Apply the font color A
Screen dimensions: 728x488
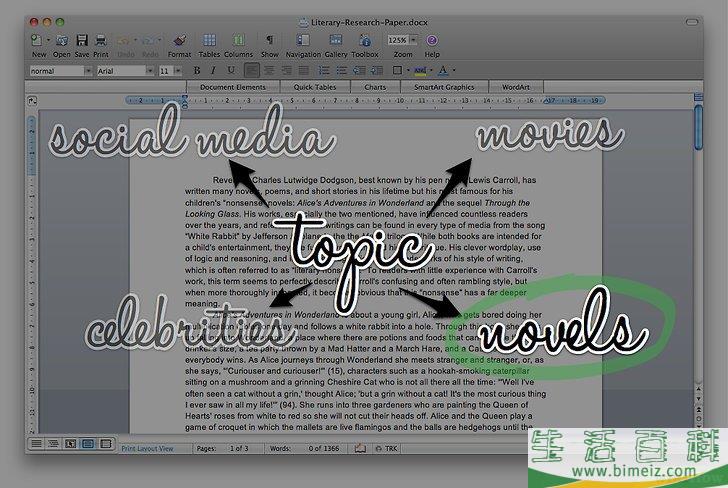pos(443,71)
